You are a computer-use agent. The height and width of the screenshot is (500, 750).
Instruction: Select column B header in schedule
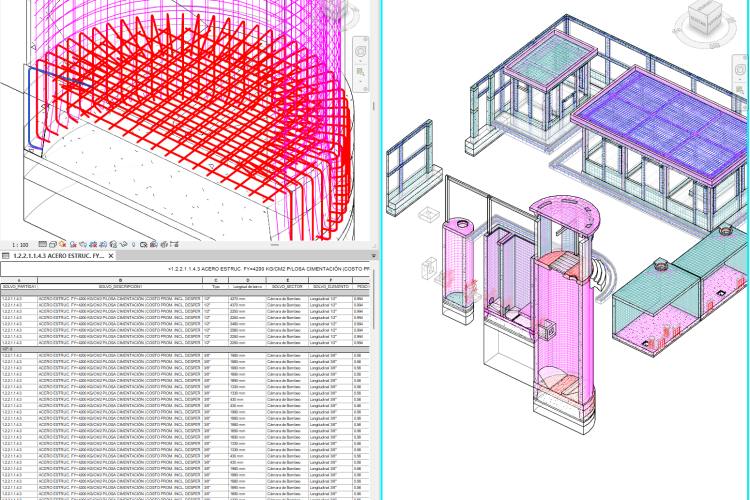pyautogui.click(x=120, y=280)
